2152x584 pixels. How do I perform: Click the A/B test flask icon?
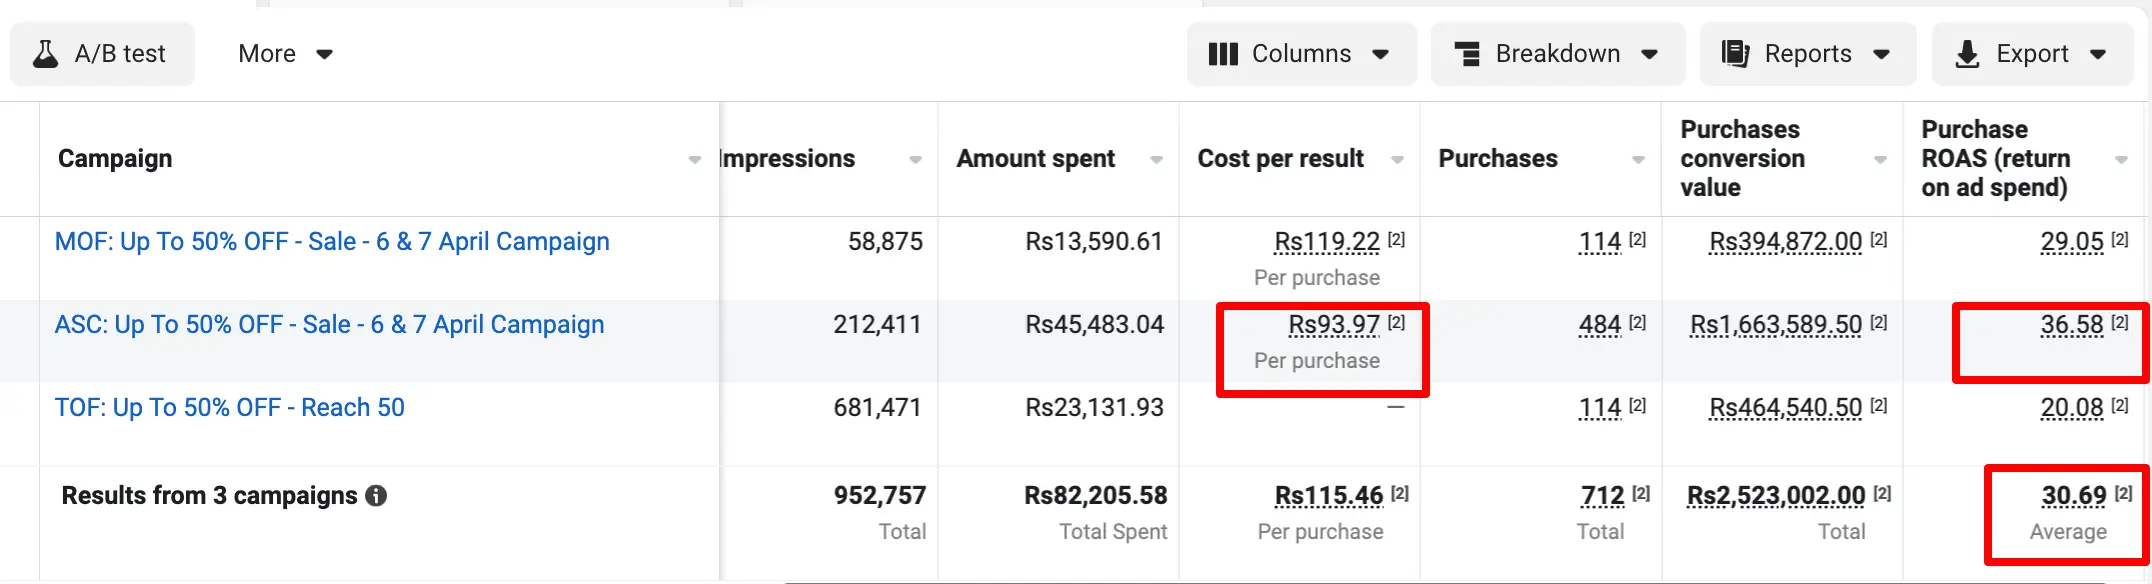pyautogui.click(x=45, y=54)
